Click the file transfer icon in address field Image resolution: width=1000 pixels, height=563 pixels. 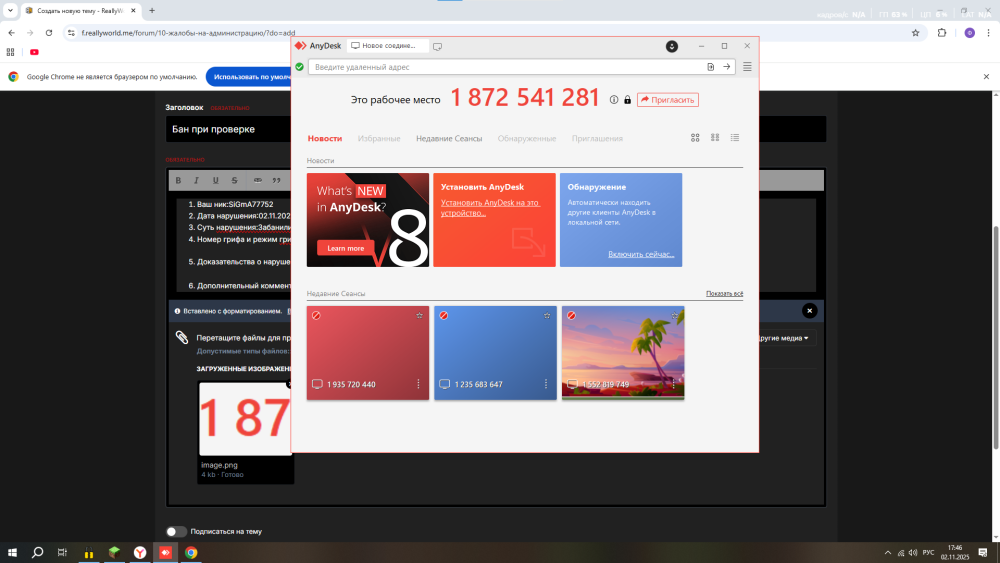pyautogui.click(x=710, y=67)
